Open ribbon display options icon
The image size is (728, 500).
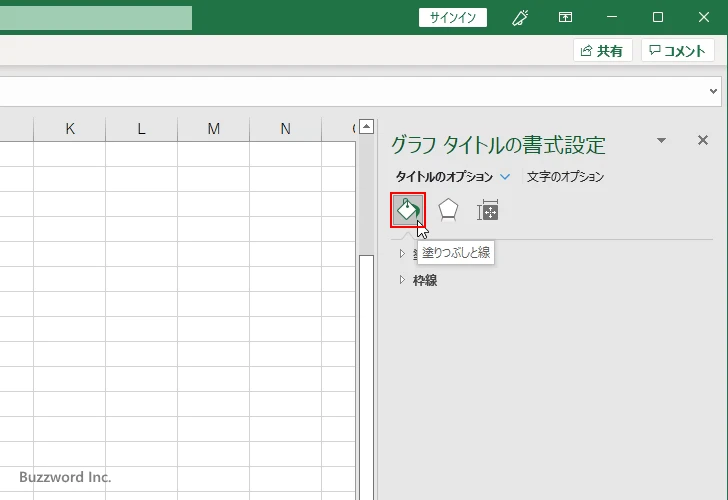coord(565,18)
